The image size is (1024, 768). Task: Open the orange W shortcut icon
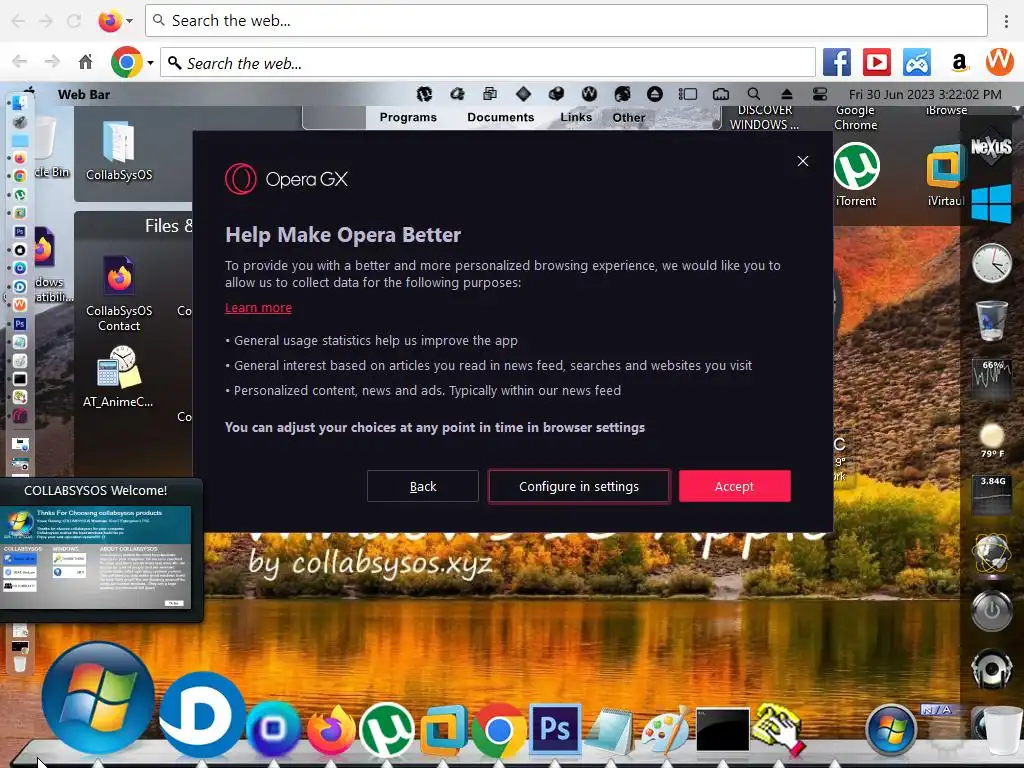tap(999, 61)
